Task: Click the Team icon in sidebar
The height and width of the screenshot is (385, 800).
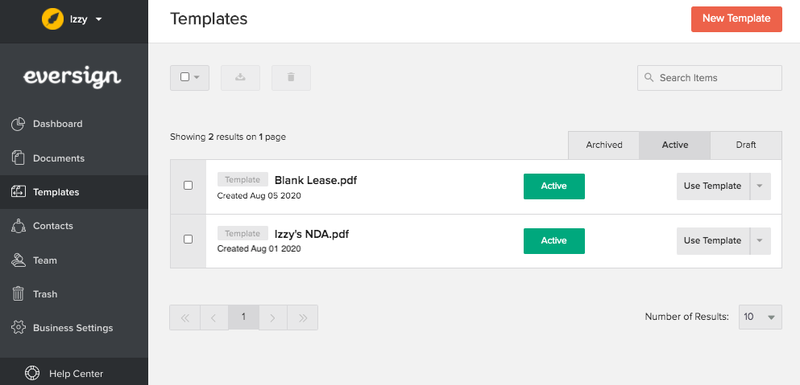Action: coord(18,260)
